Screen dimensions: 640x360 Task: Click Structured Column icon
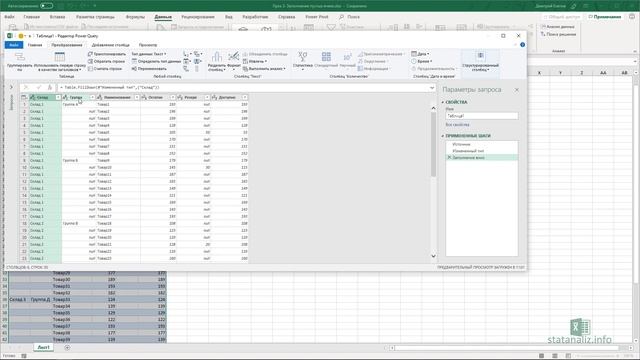pyautogui.click(x=480, y=56)
